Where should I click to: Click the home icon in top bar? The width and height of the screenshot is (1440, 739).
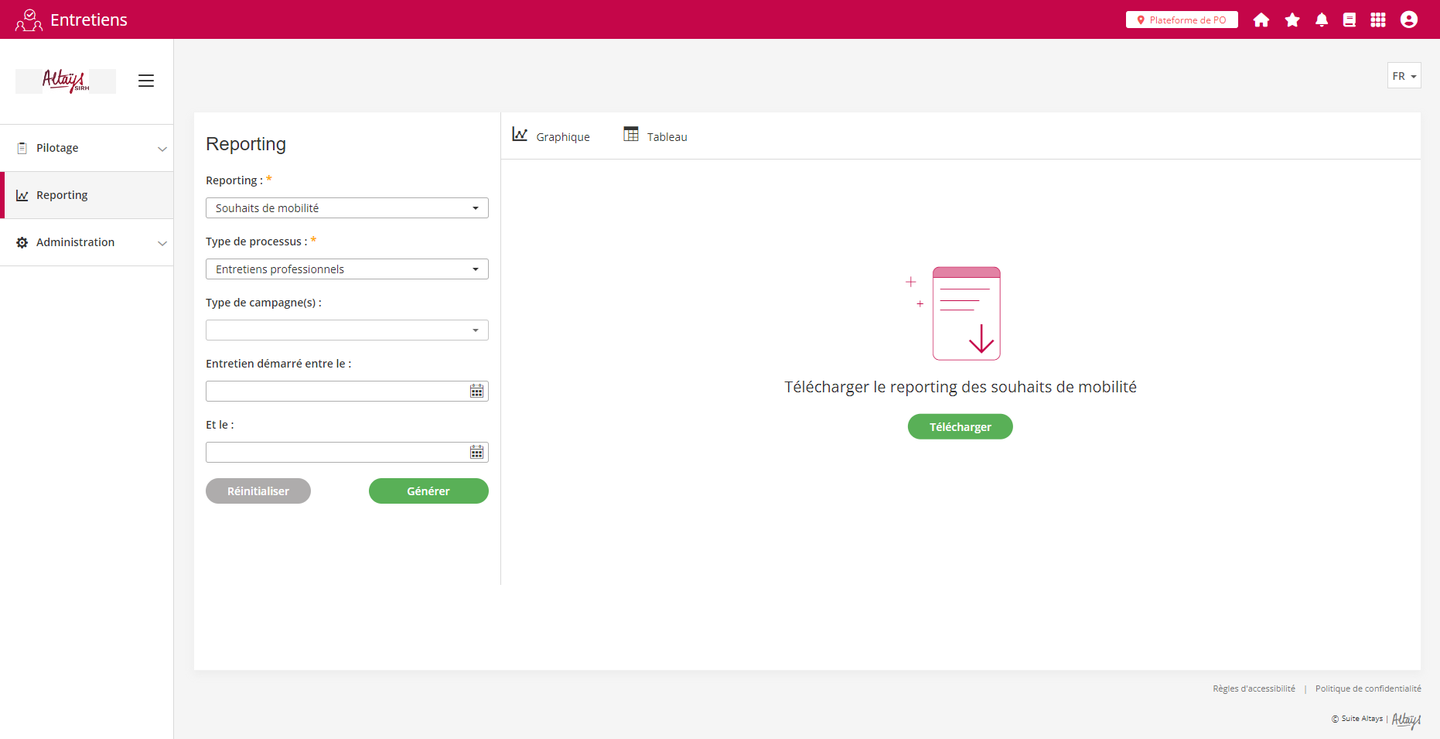pyautogui.click(x=1261, y=20)
